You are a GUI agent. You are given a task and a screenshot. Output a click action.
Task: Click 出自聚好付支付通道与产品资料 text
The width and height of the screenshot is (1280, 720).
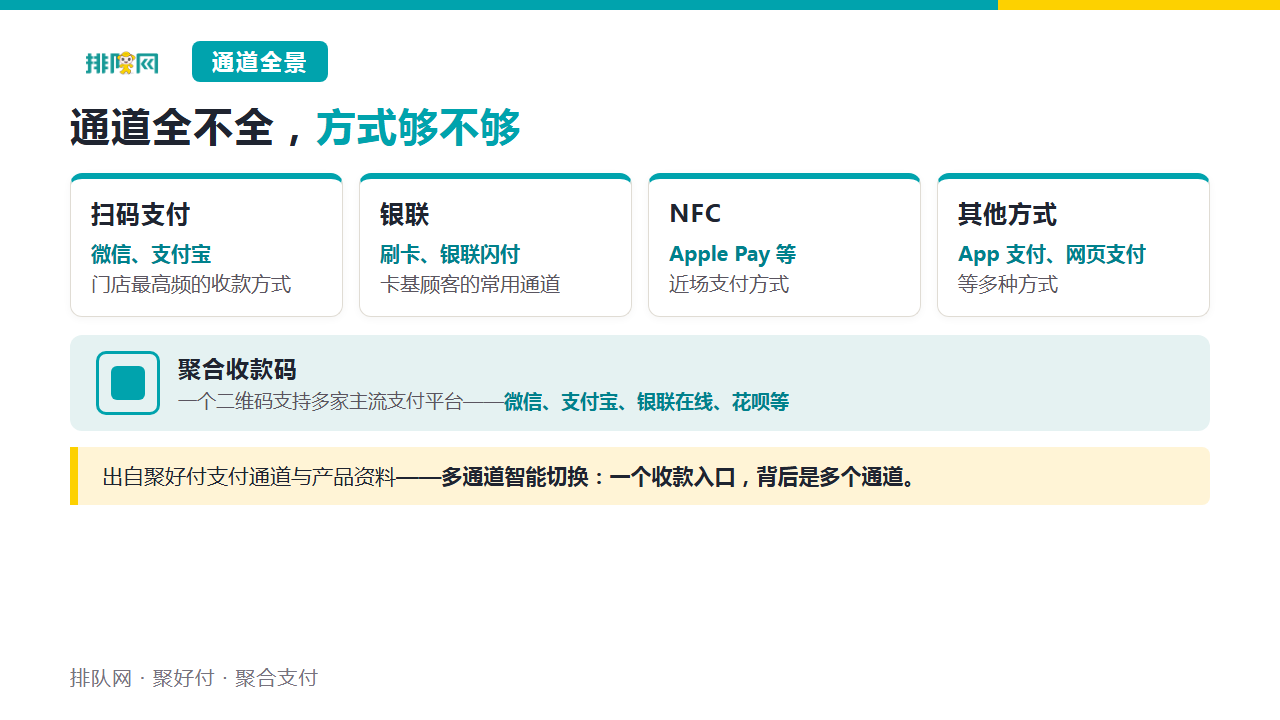pos(249,477)
